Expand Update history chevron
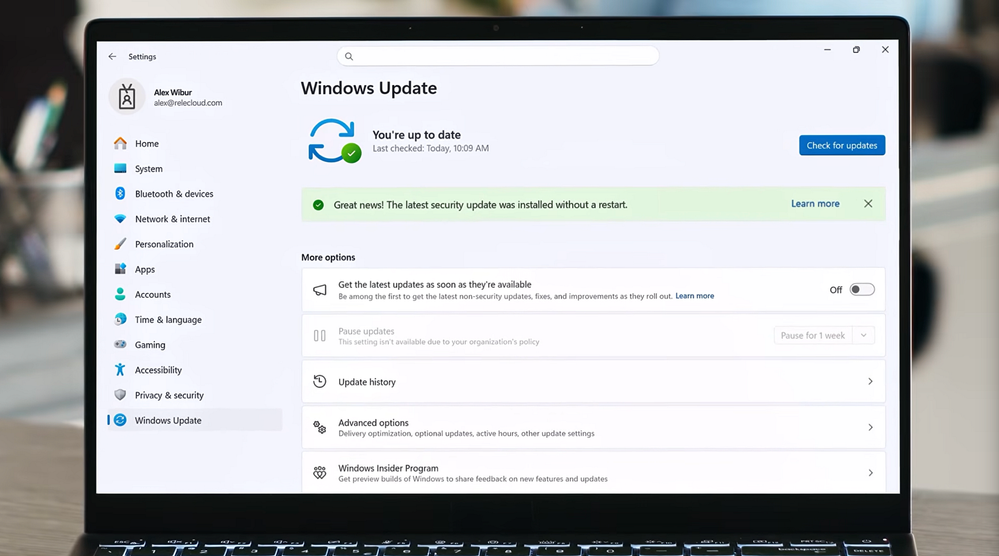The image size is (999, 556). click(870, 381)
